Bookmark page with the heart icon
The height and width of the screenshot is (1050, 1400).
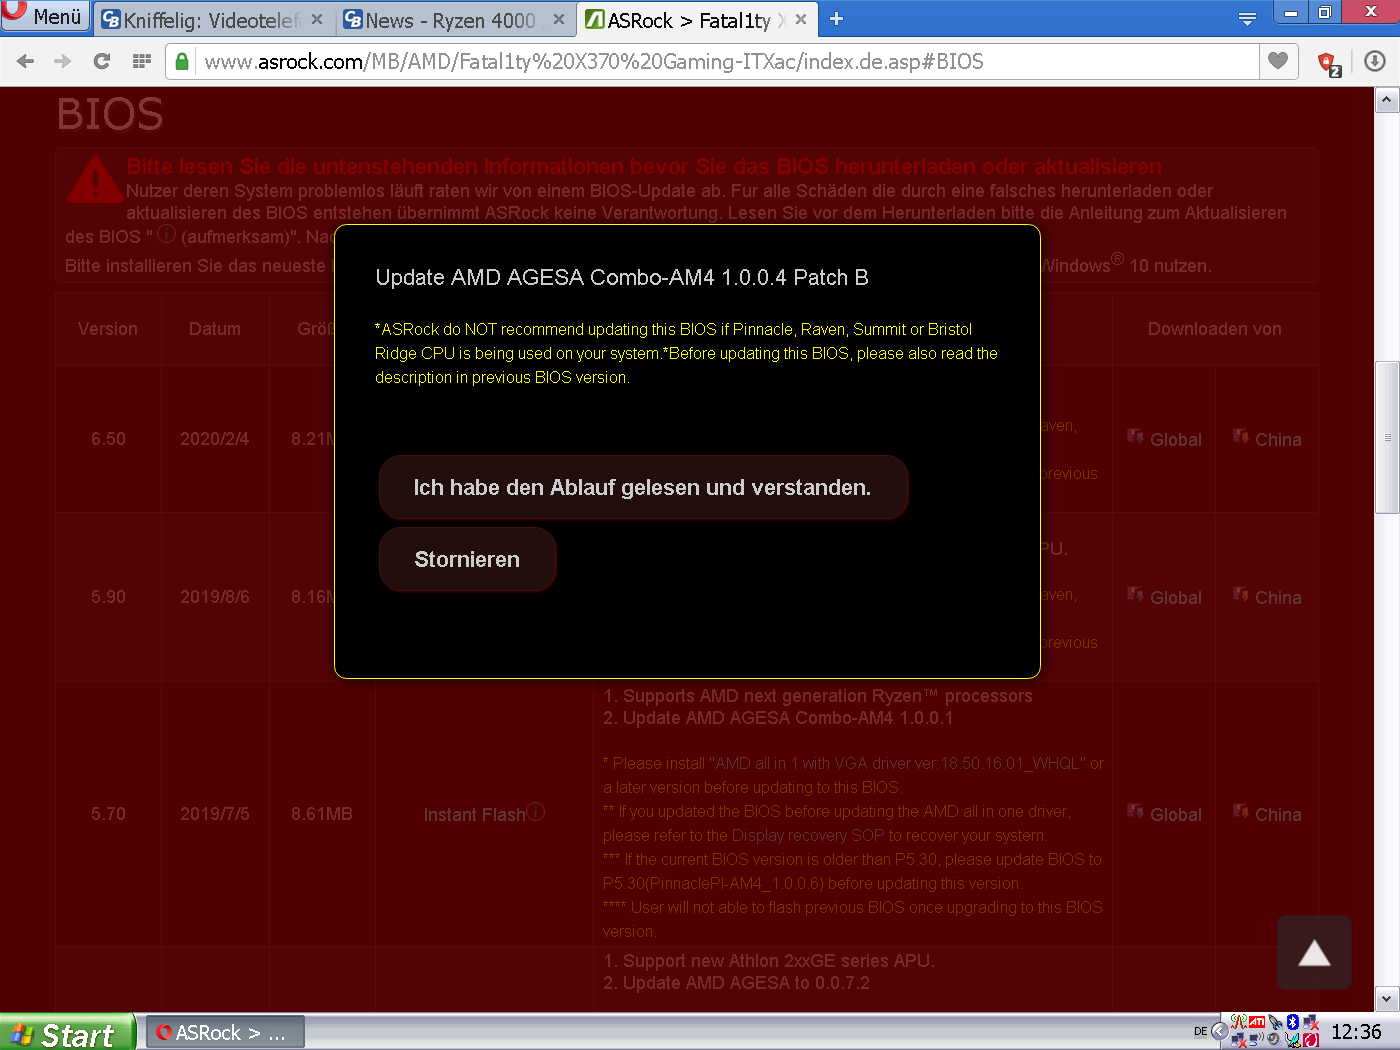click(1278, 61)
